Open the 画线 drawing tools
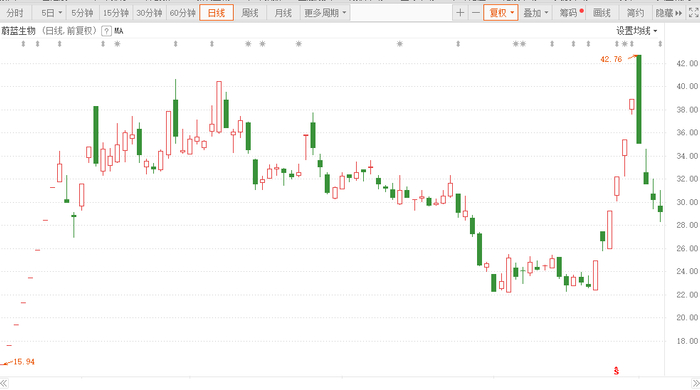This screenshot has width=700, height=390. (x=602, y=13)
